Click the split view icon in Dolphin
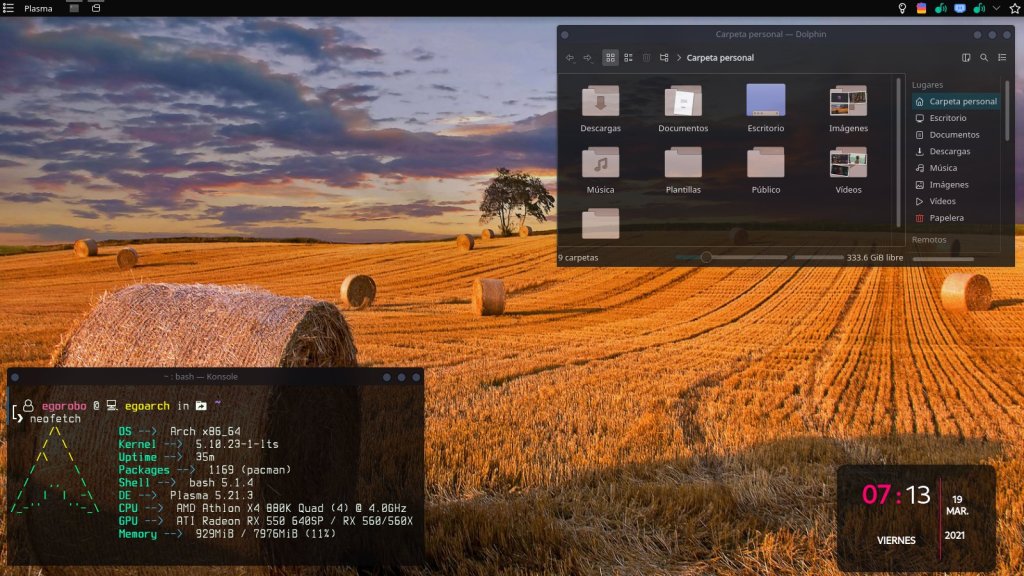Screen dimensions: 1024x576 coord(966,58)
